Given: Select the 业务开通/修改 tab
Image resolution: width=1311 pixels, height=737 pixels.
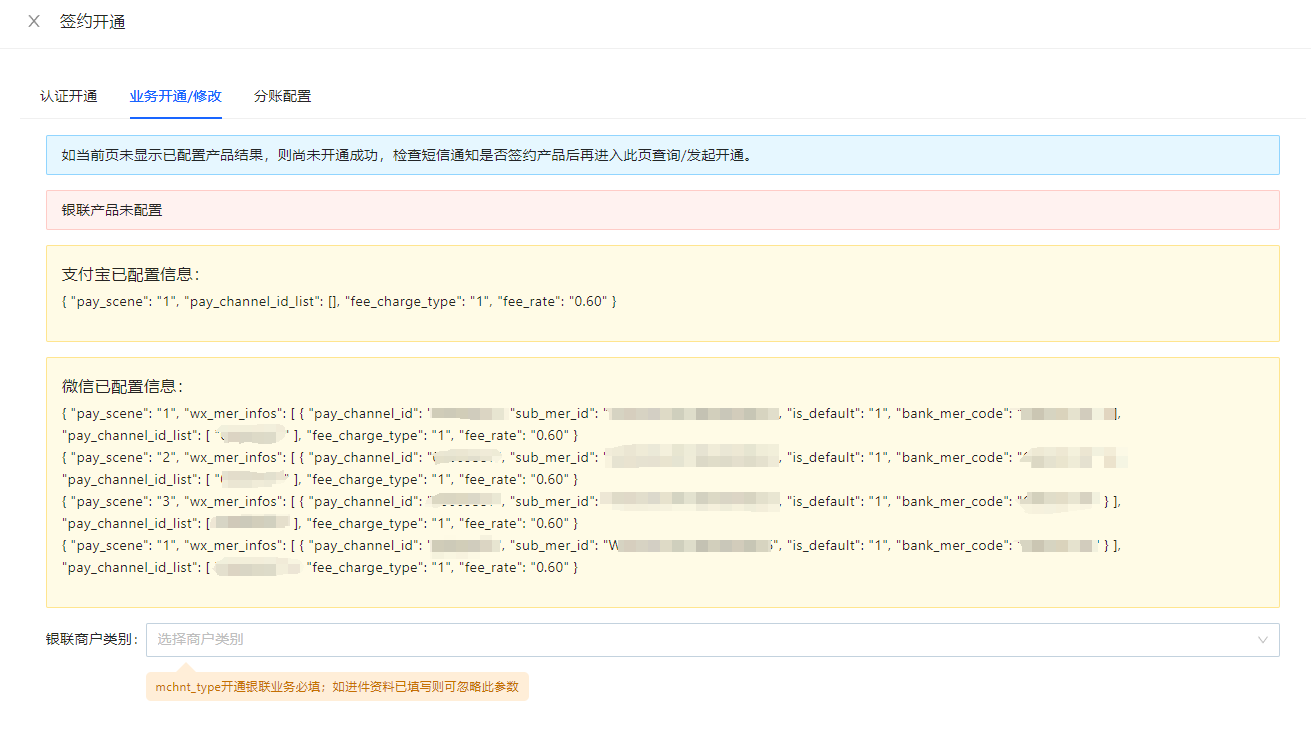Looking at the screenshot, I should point(175,96).
